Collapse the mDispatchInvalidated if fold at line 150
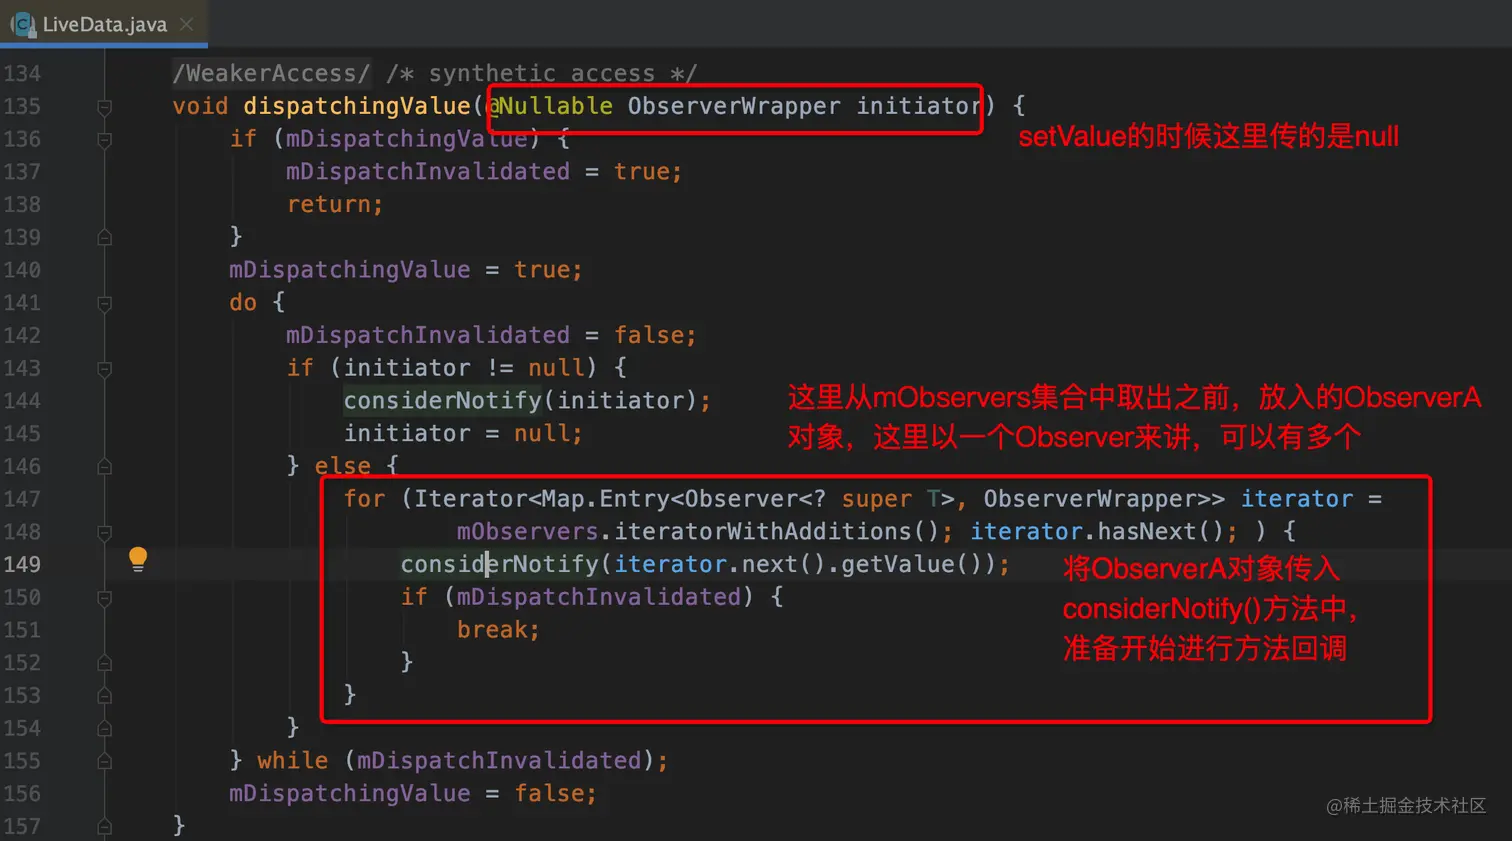 point(105,597)
